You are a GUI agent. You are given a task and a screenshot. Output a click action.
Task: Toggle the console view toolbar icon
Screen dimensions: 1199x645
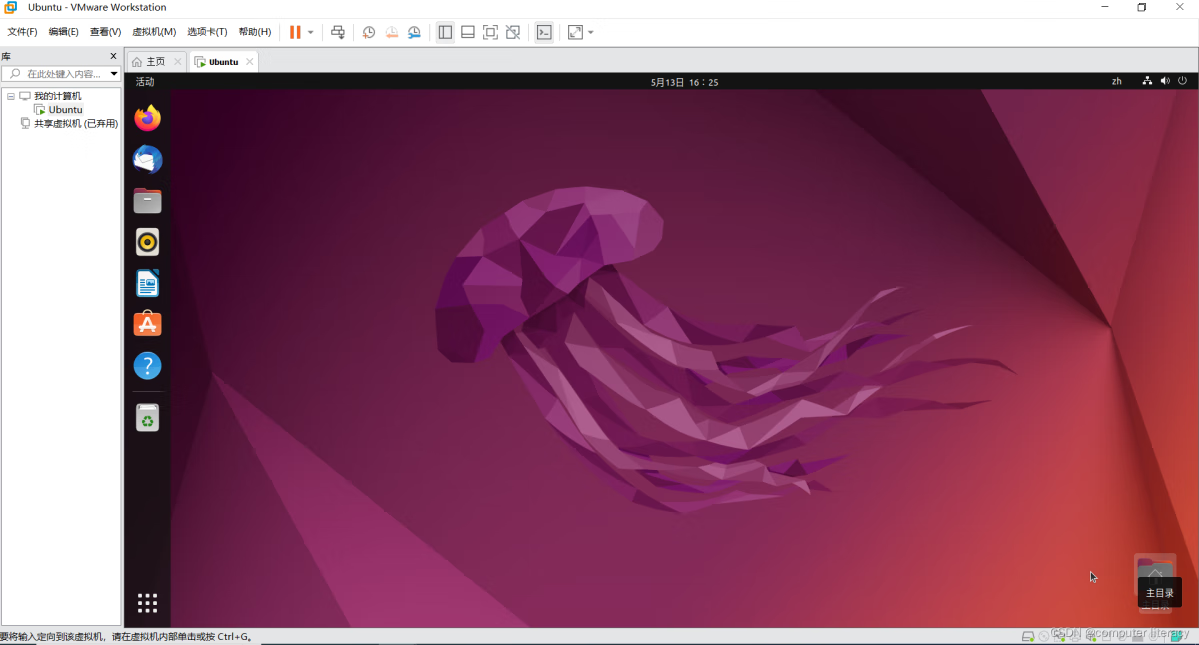pos(544,32)
